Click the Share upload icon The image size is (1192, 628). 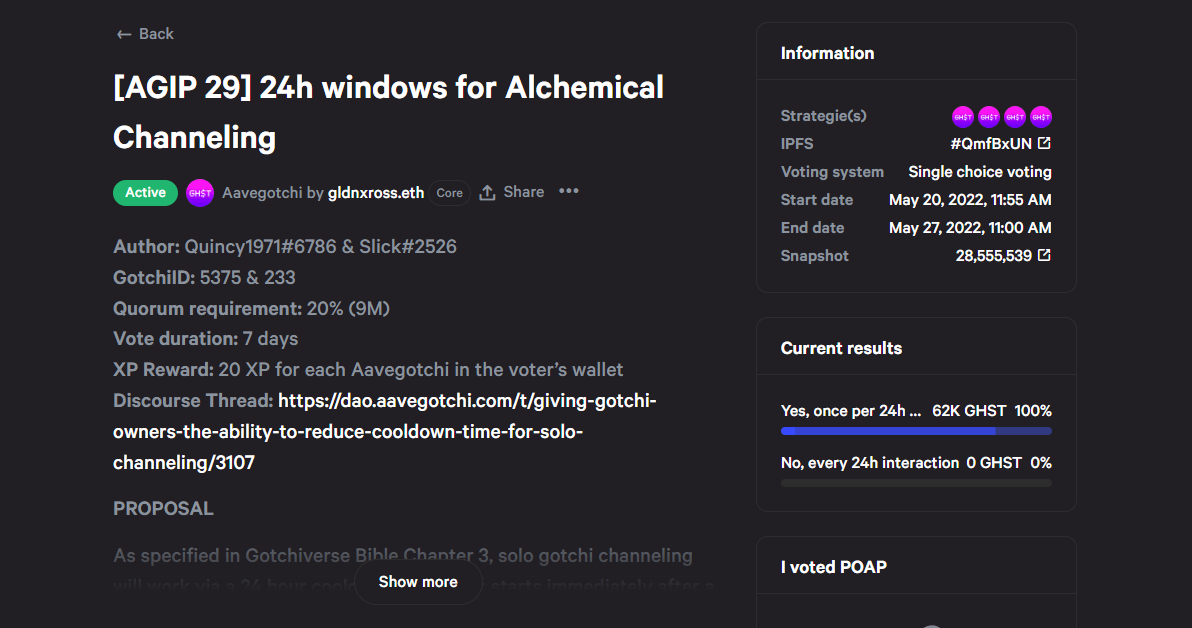[487, 193]
